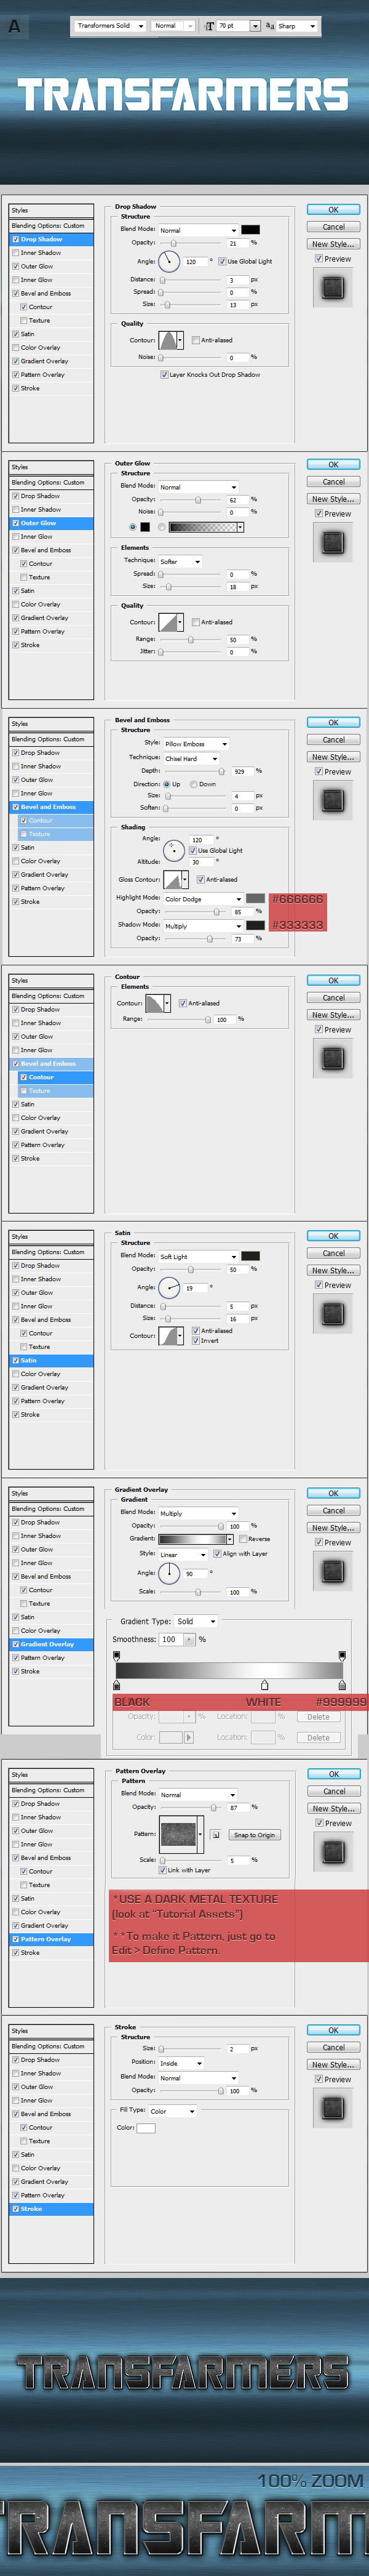Click the Snap to Origin button
The width and height of the screenshot is (369, 2576).
pos(254,1835)
